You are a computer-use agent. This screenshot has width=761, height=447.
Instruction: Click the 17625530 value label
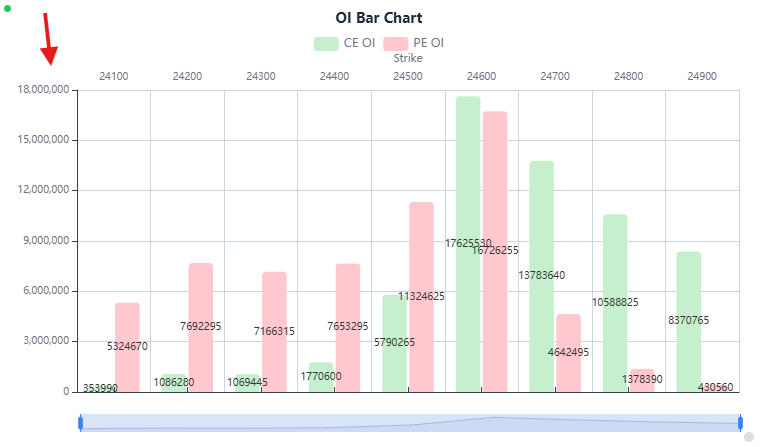[x=468, y=243]
